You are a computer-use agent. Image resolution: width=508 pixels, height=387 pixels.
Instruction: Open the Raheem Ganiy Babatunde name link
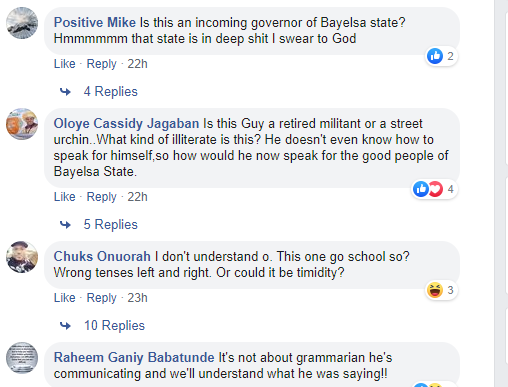pos(134,357)
